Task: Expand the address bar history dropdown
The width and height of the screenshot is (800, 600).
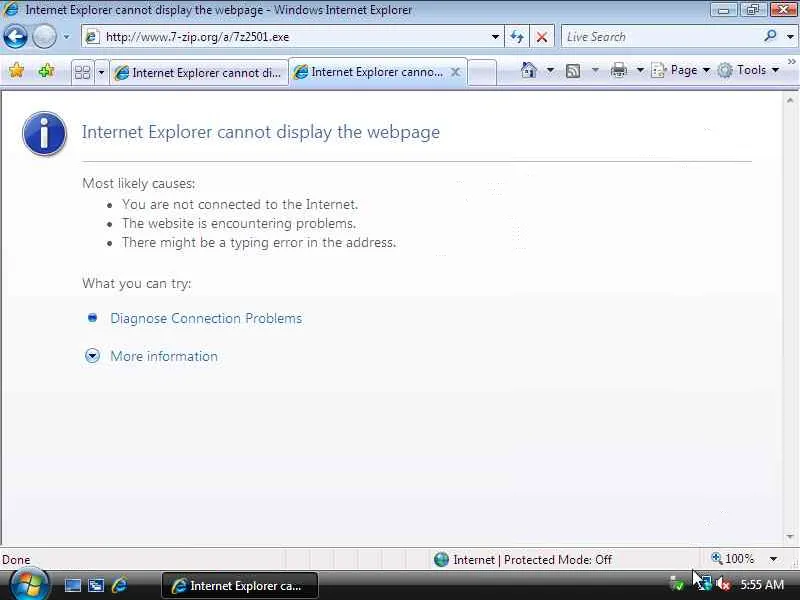Action: coord(495,37)
